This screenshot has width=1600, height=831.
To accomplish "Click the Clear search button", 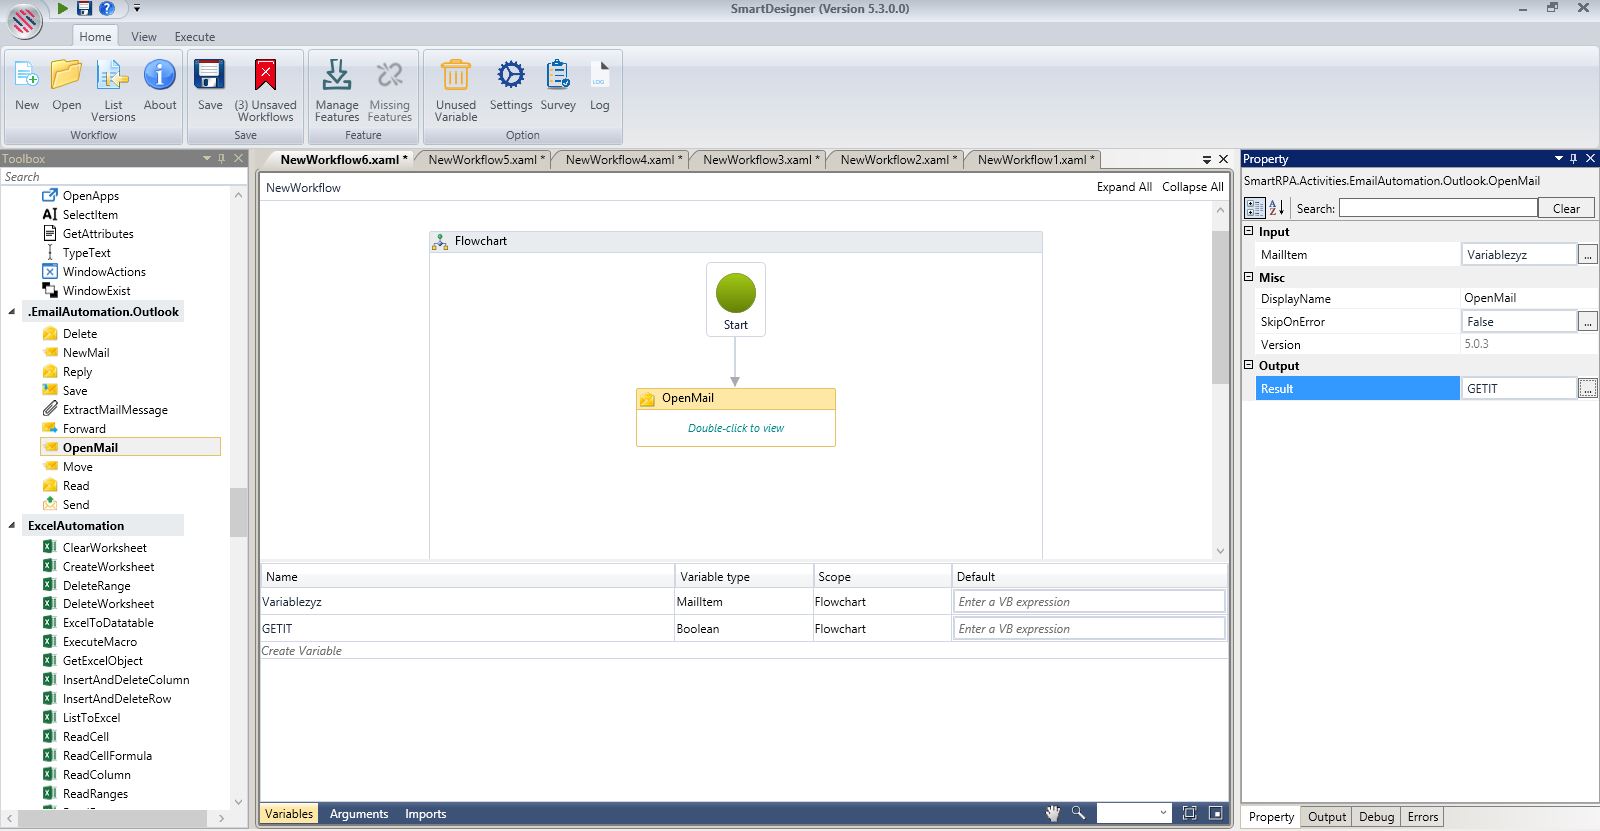I will [1566, 208].
